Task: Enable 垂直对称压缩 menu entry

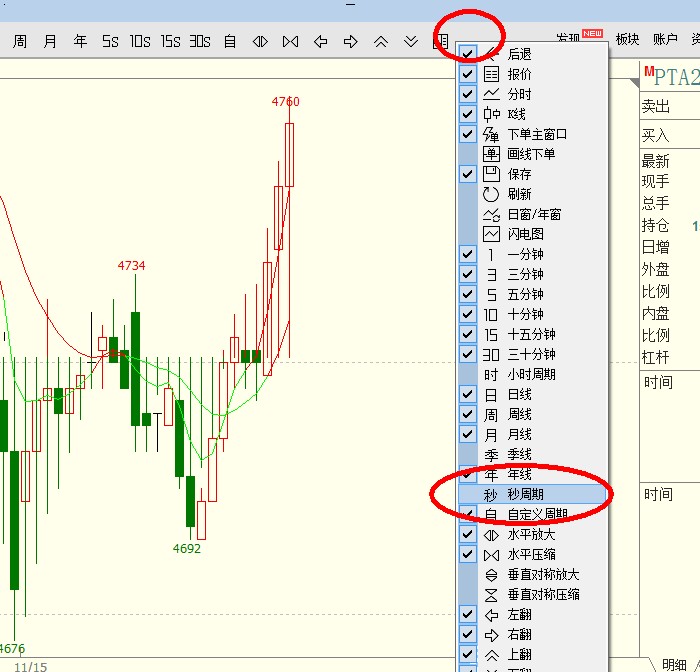Action: (532, 595)
